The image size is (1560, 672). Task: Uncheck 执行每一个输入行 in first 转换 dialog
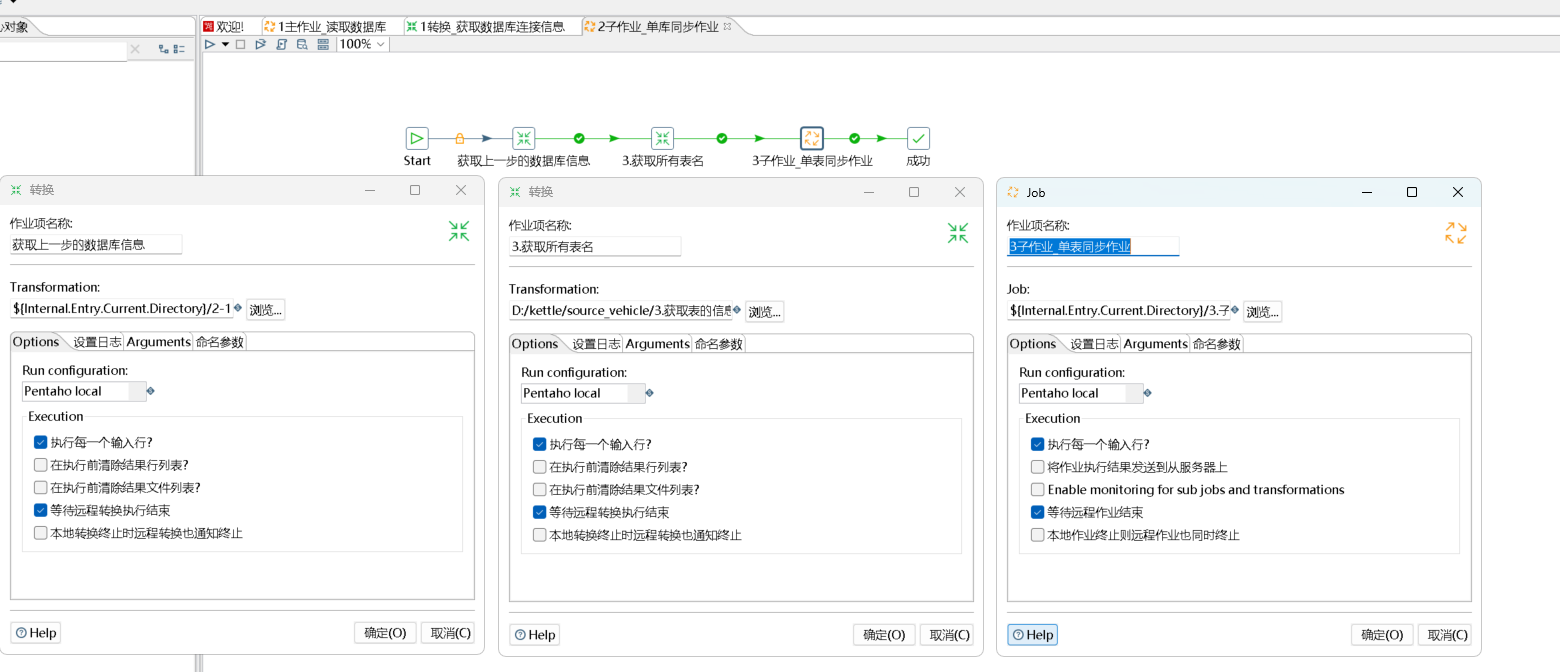coord(41,442)
